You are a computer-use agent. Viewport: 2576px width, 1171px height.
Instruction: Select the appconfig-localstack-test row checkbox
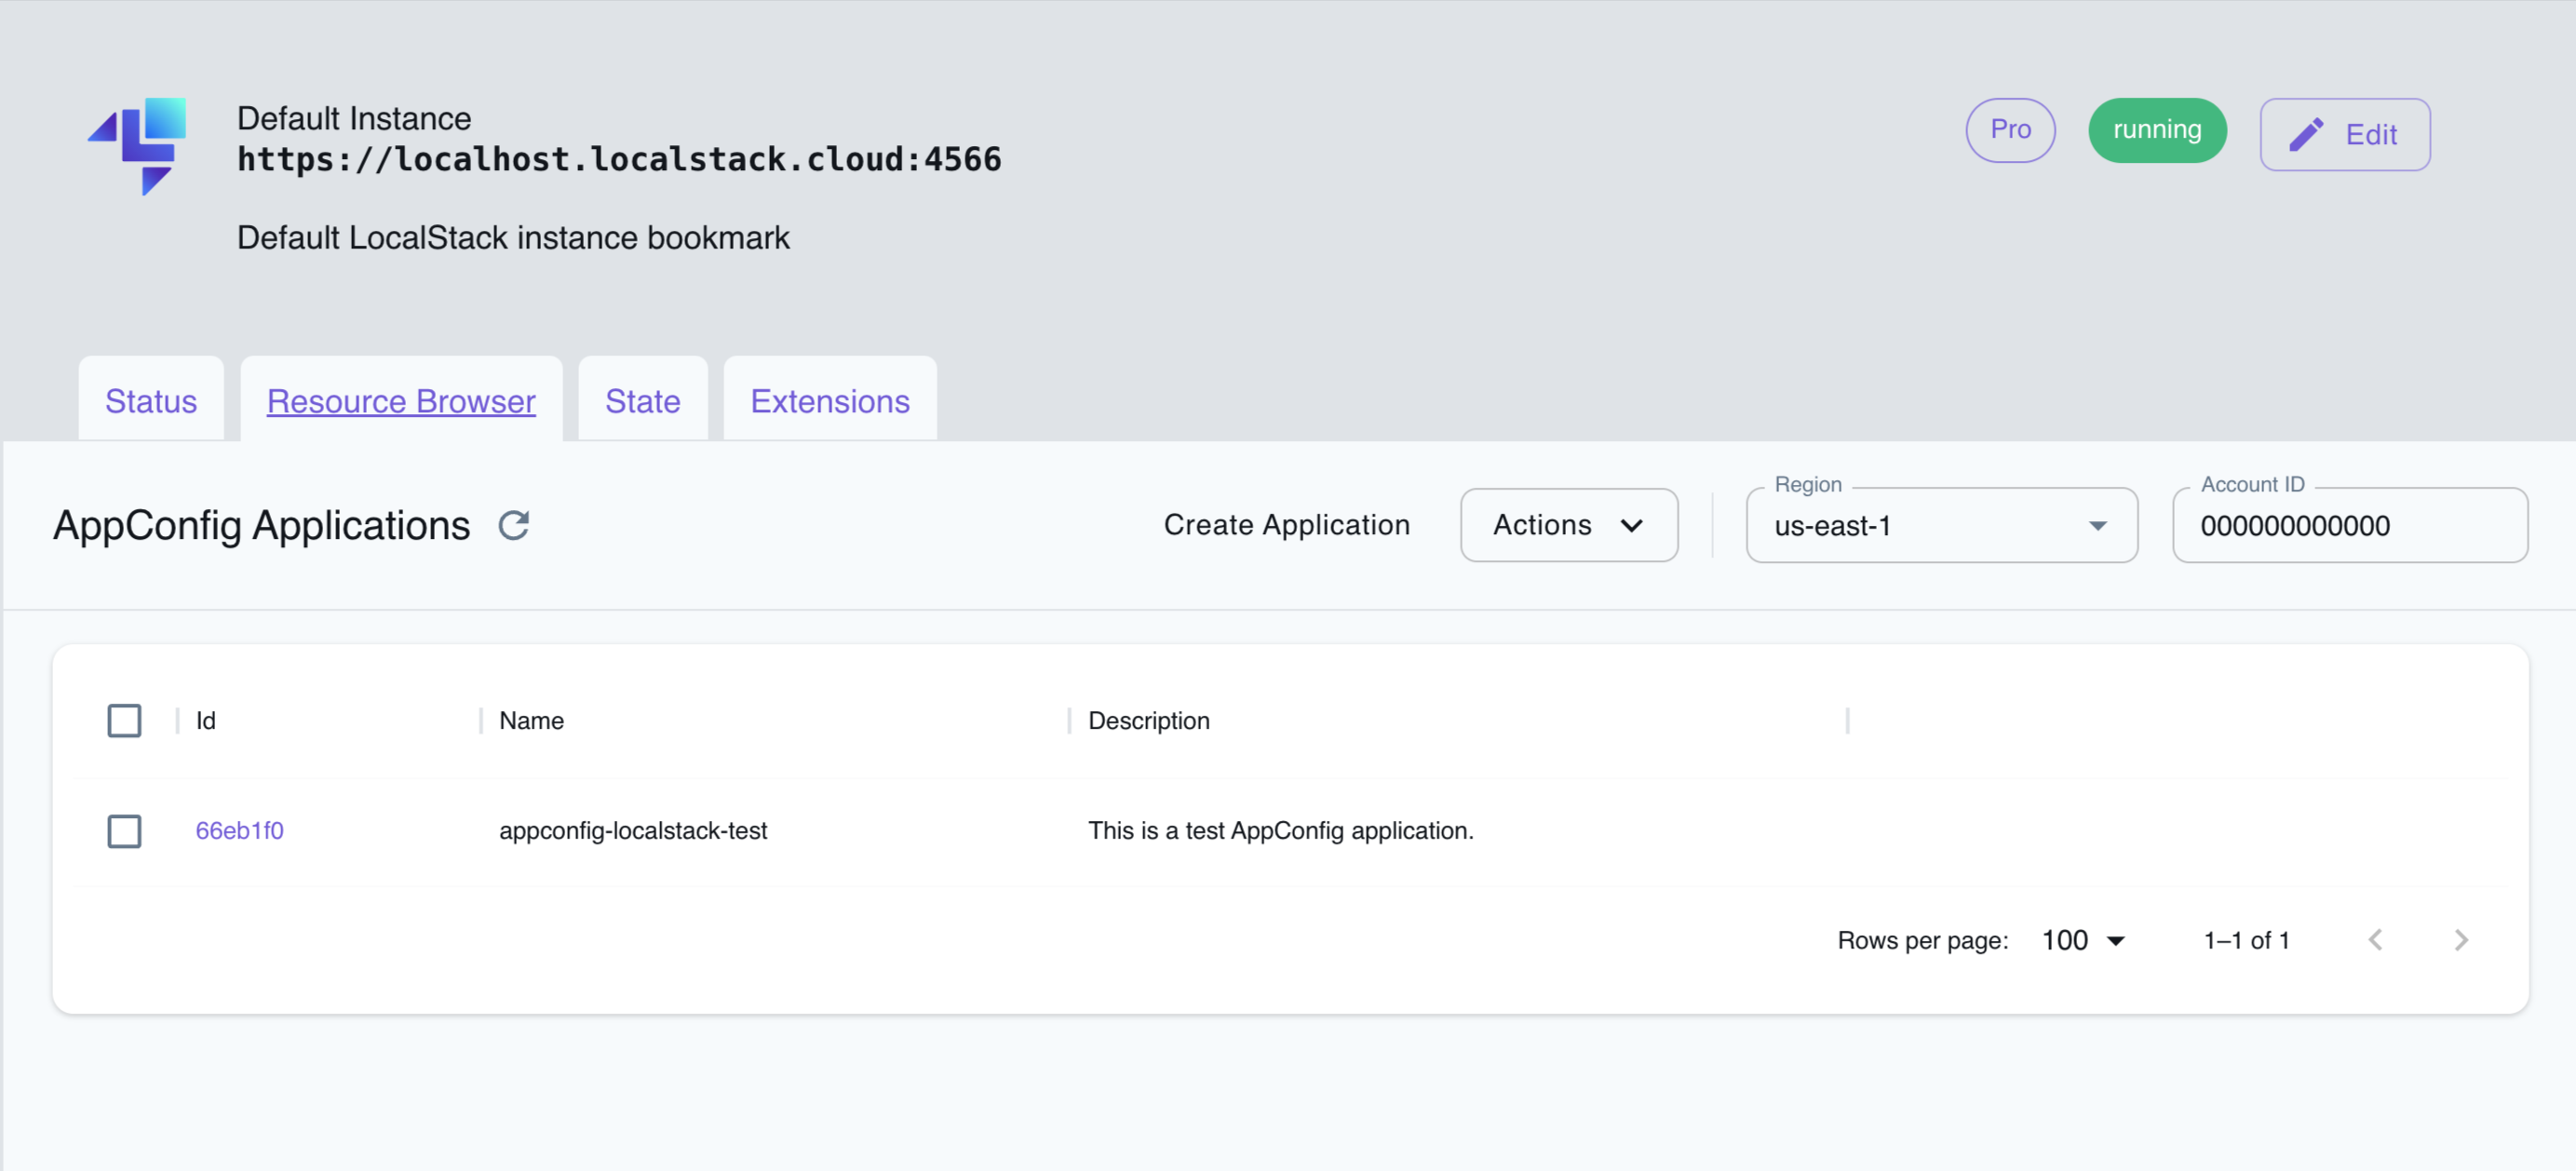coord(124,830)
